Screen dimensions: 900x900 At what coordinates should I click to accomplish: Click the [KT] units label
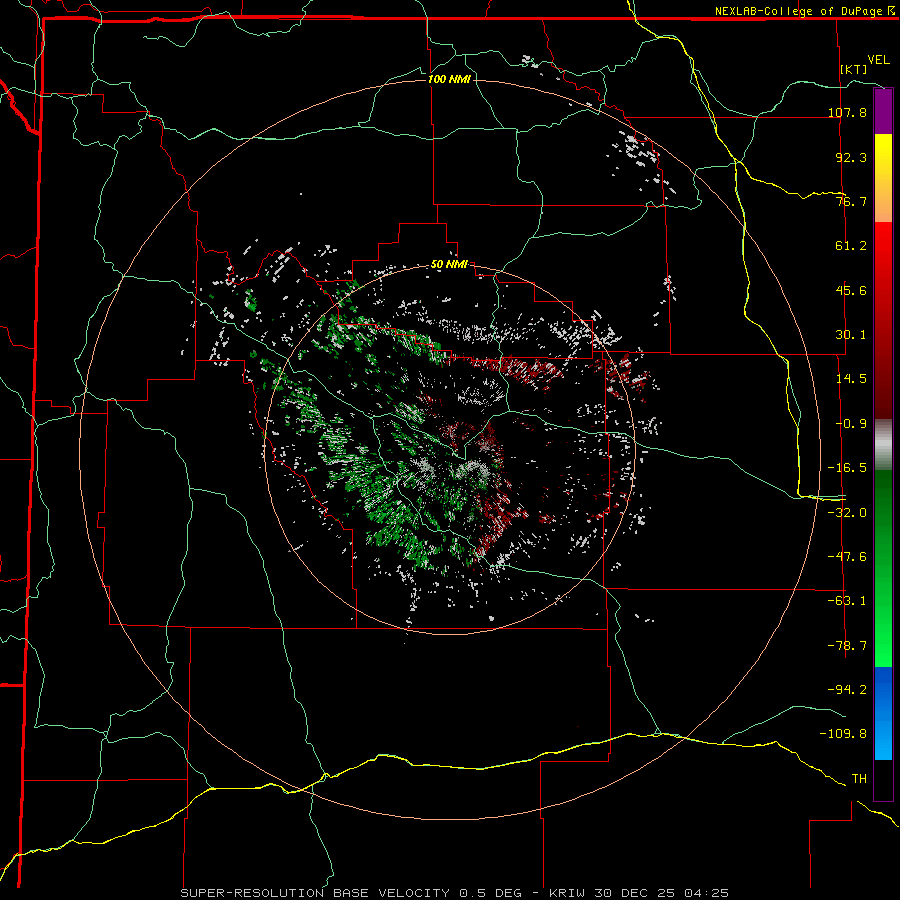click(854, 69)
